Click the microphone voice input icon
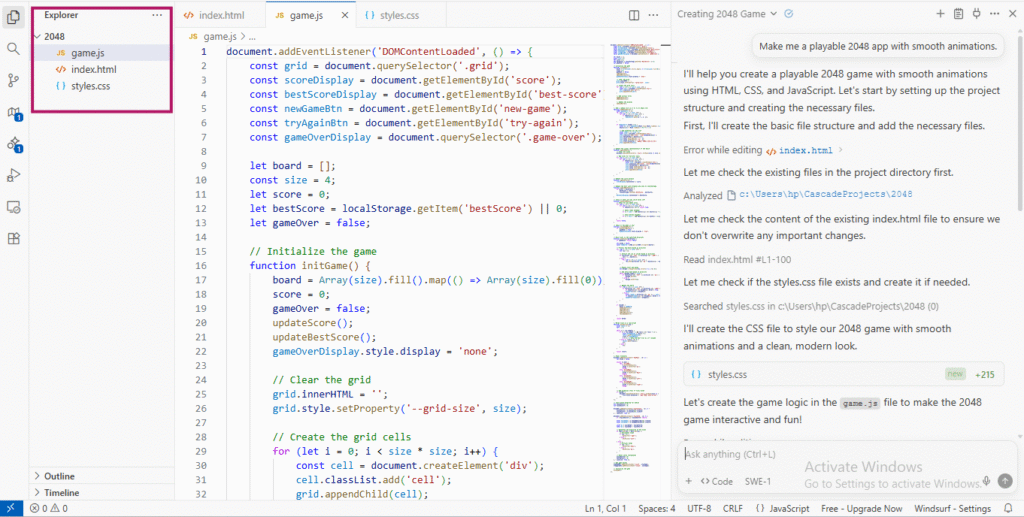Viewport: 1024px width, 517px height. (987, 481)
